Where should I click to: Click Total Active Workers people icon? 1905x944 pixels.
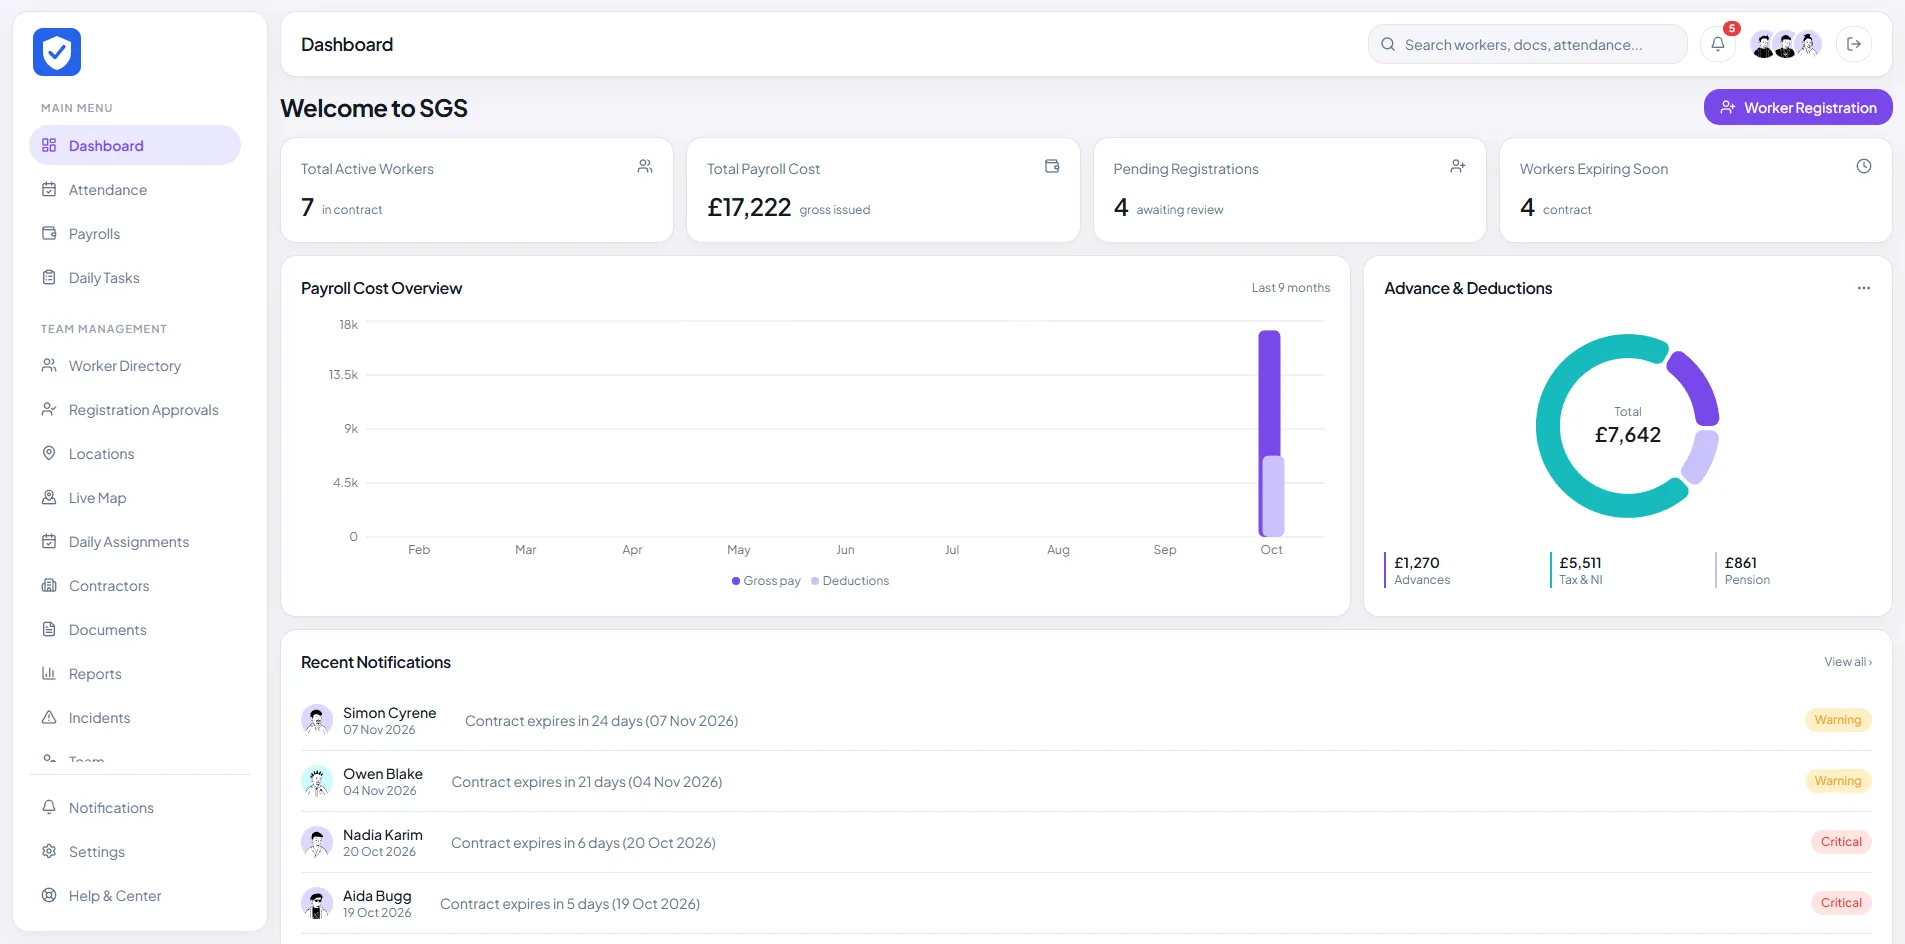(x=645, y=166)
